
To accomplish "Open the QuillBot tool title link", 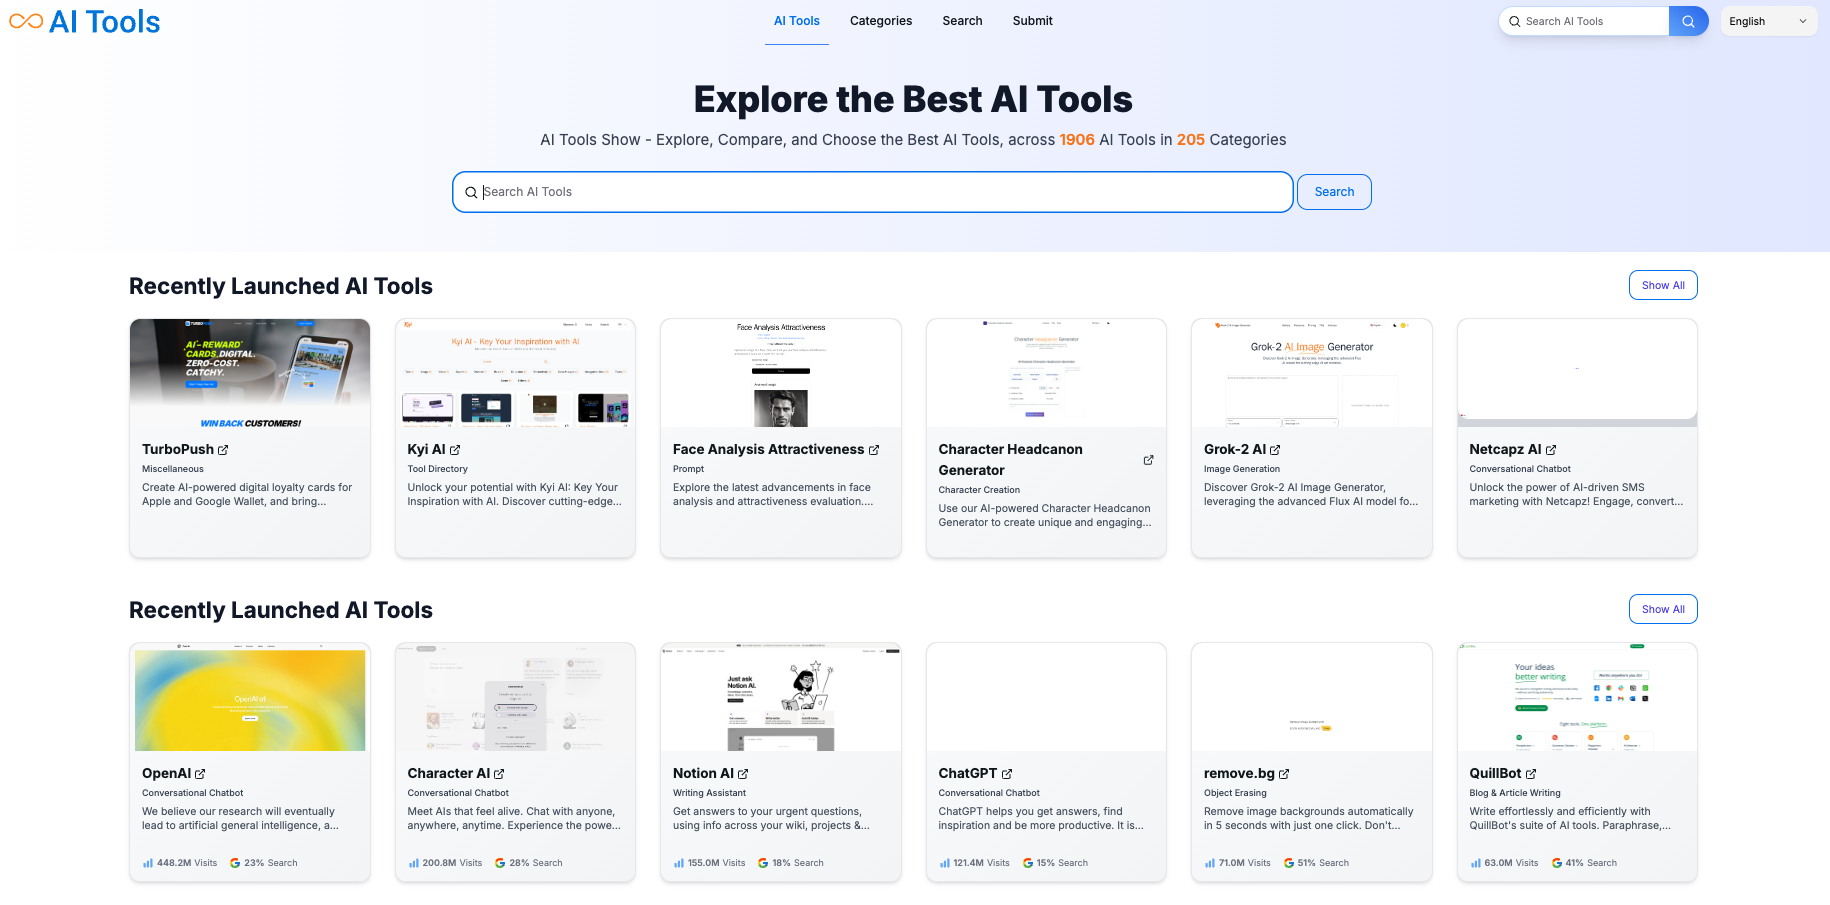I will (x=1495, y=774).
